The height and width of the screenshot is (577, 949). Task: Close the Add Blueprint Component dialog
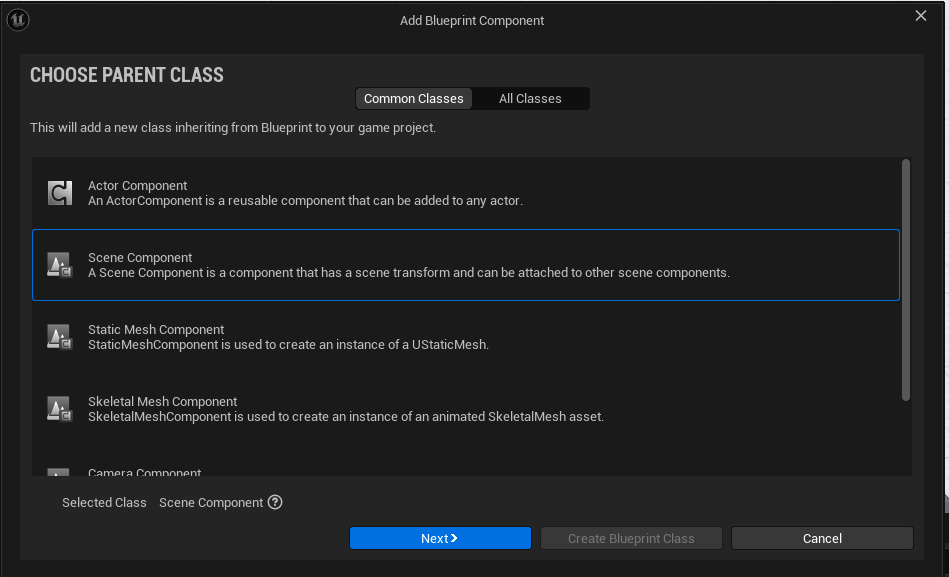tap(921, 16)
